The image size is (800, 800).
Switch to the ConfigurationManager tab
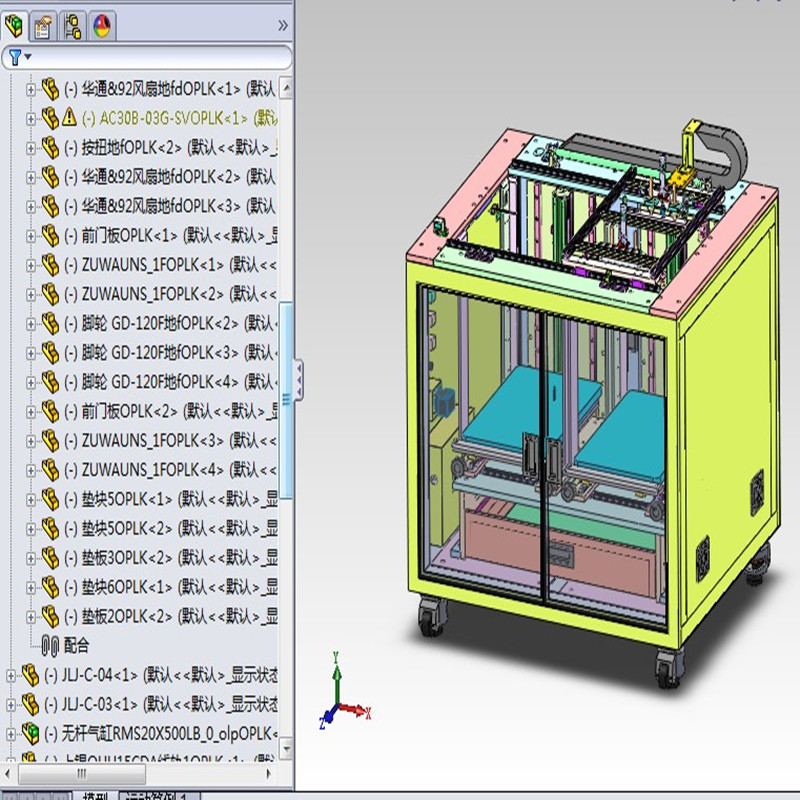[72, 26]
